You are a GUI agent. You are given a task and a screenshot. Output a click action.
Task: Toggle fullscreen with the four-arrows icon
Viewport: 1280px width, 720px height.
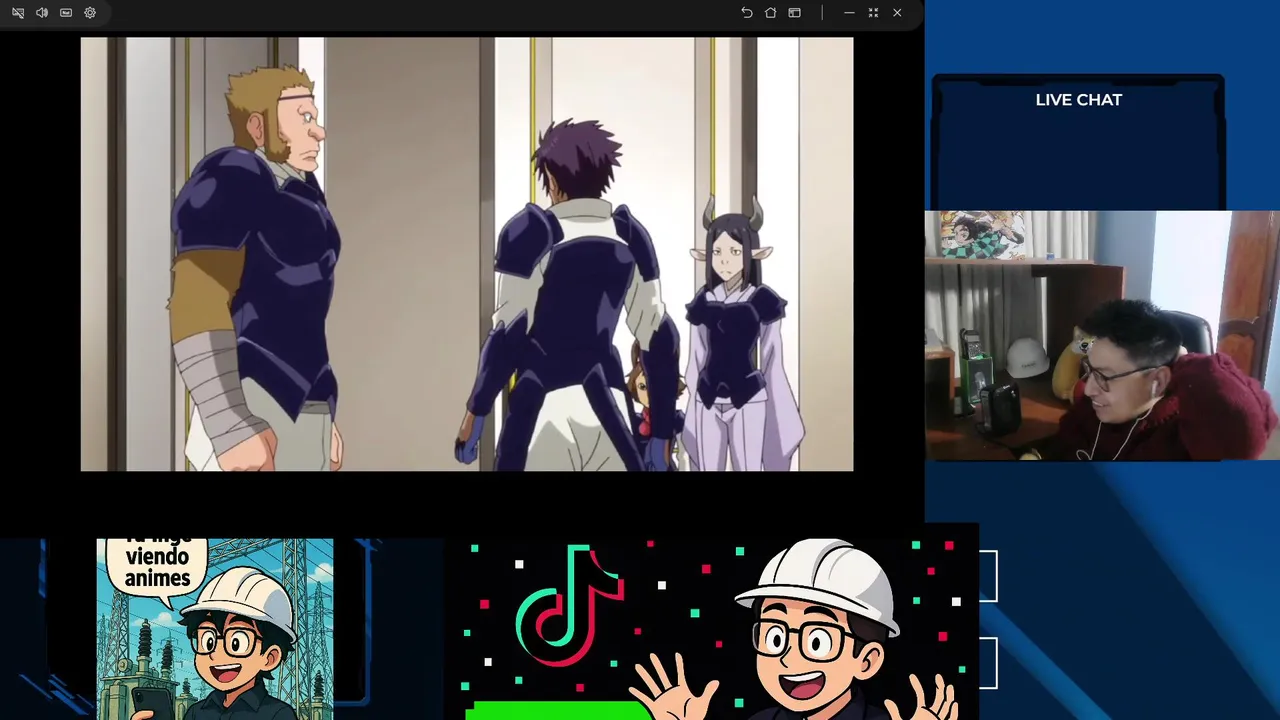tap(873, 13)
